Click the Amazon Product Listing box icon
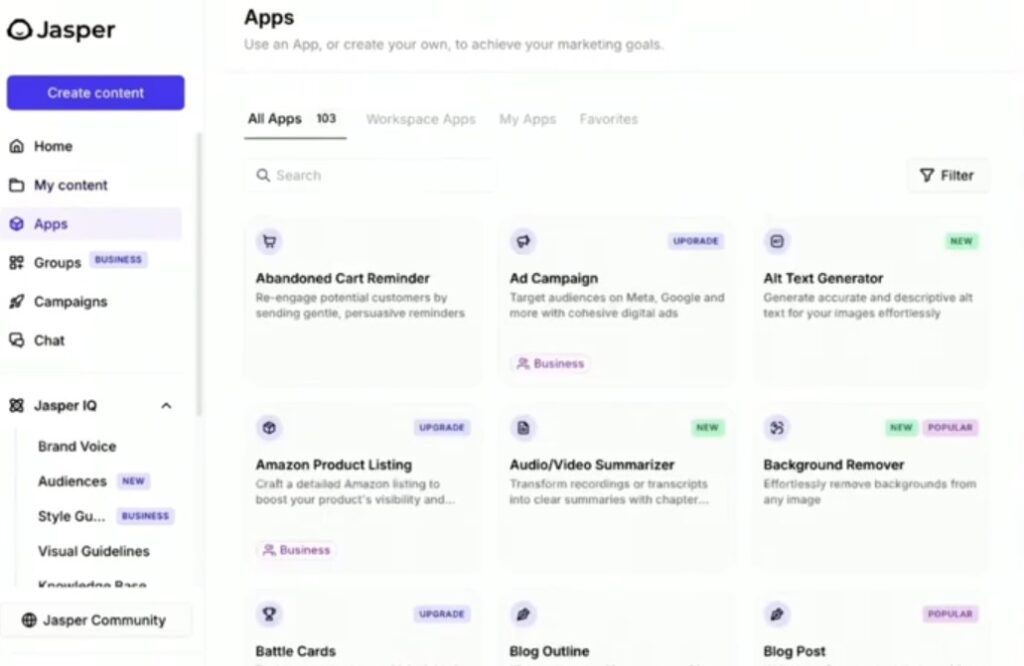Image resolution: width=1024 pixels, height=666 pixels. (269, 428)
